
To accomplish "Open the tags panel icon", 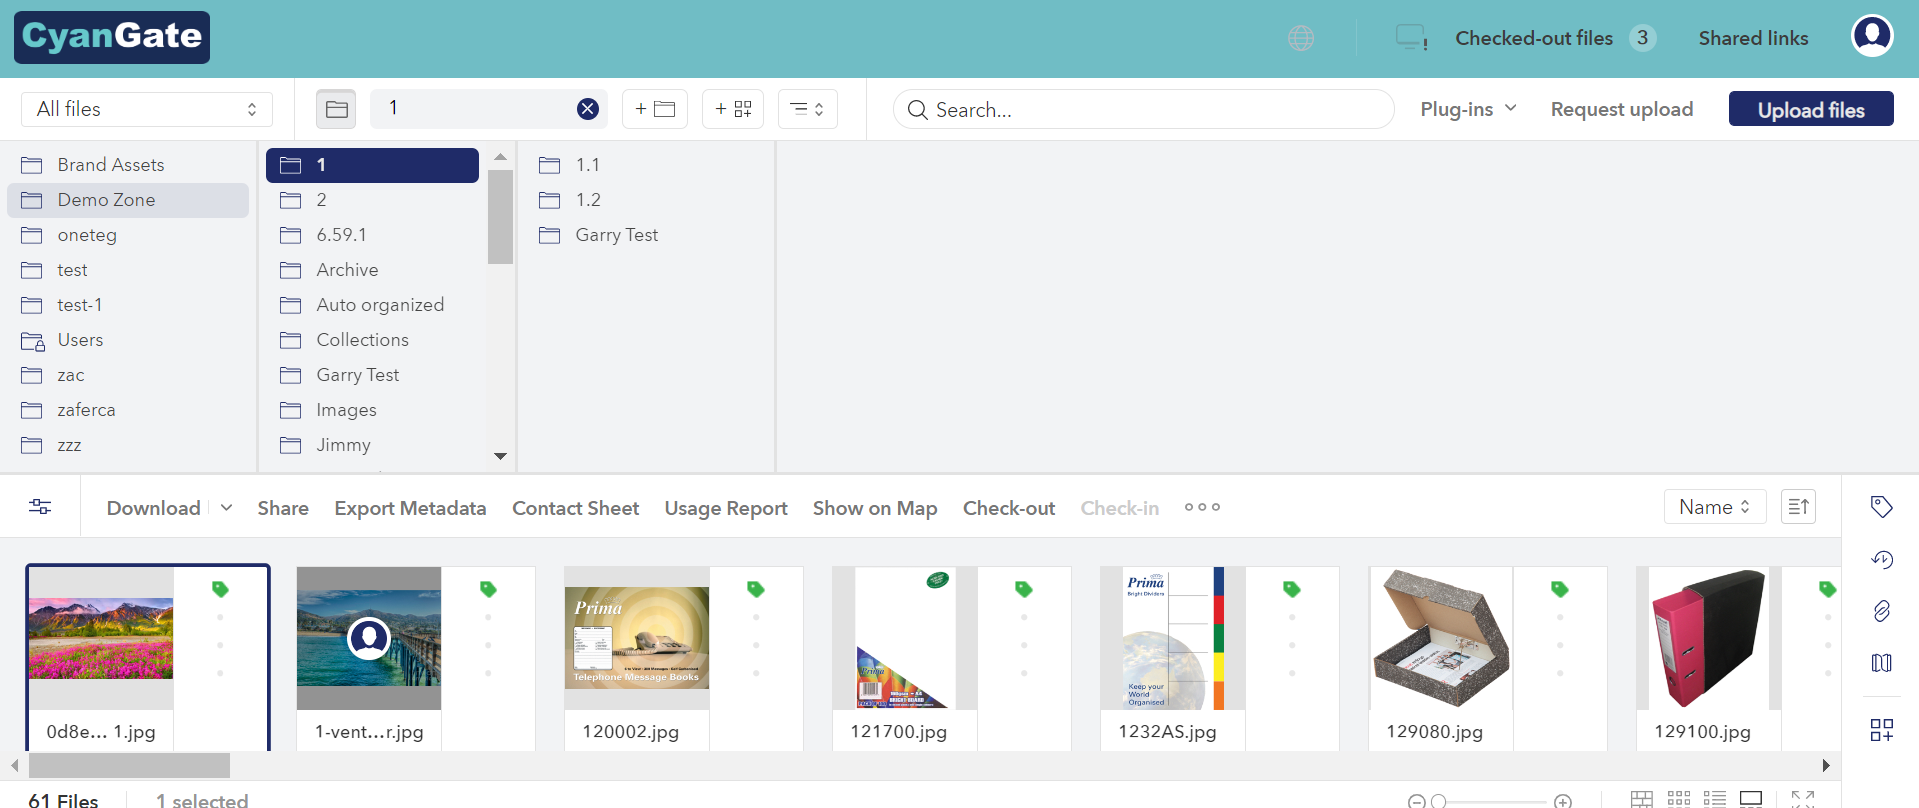I will click(1881, 507).
